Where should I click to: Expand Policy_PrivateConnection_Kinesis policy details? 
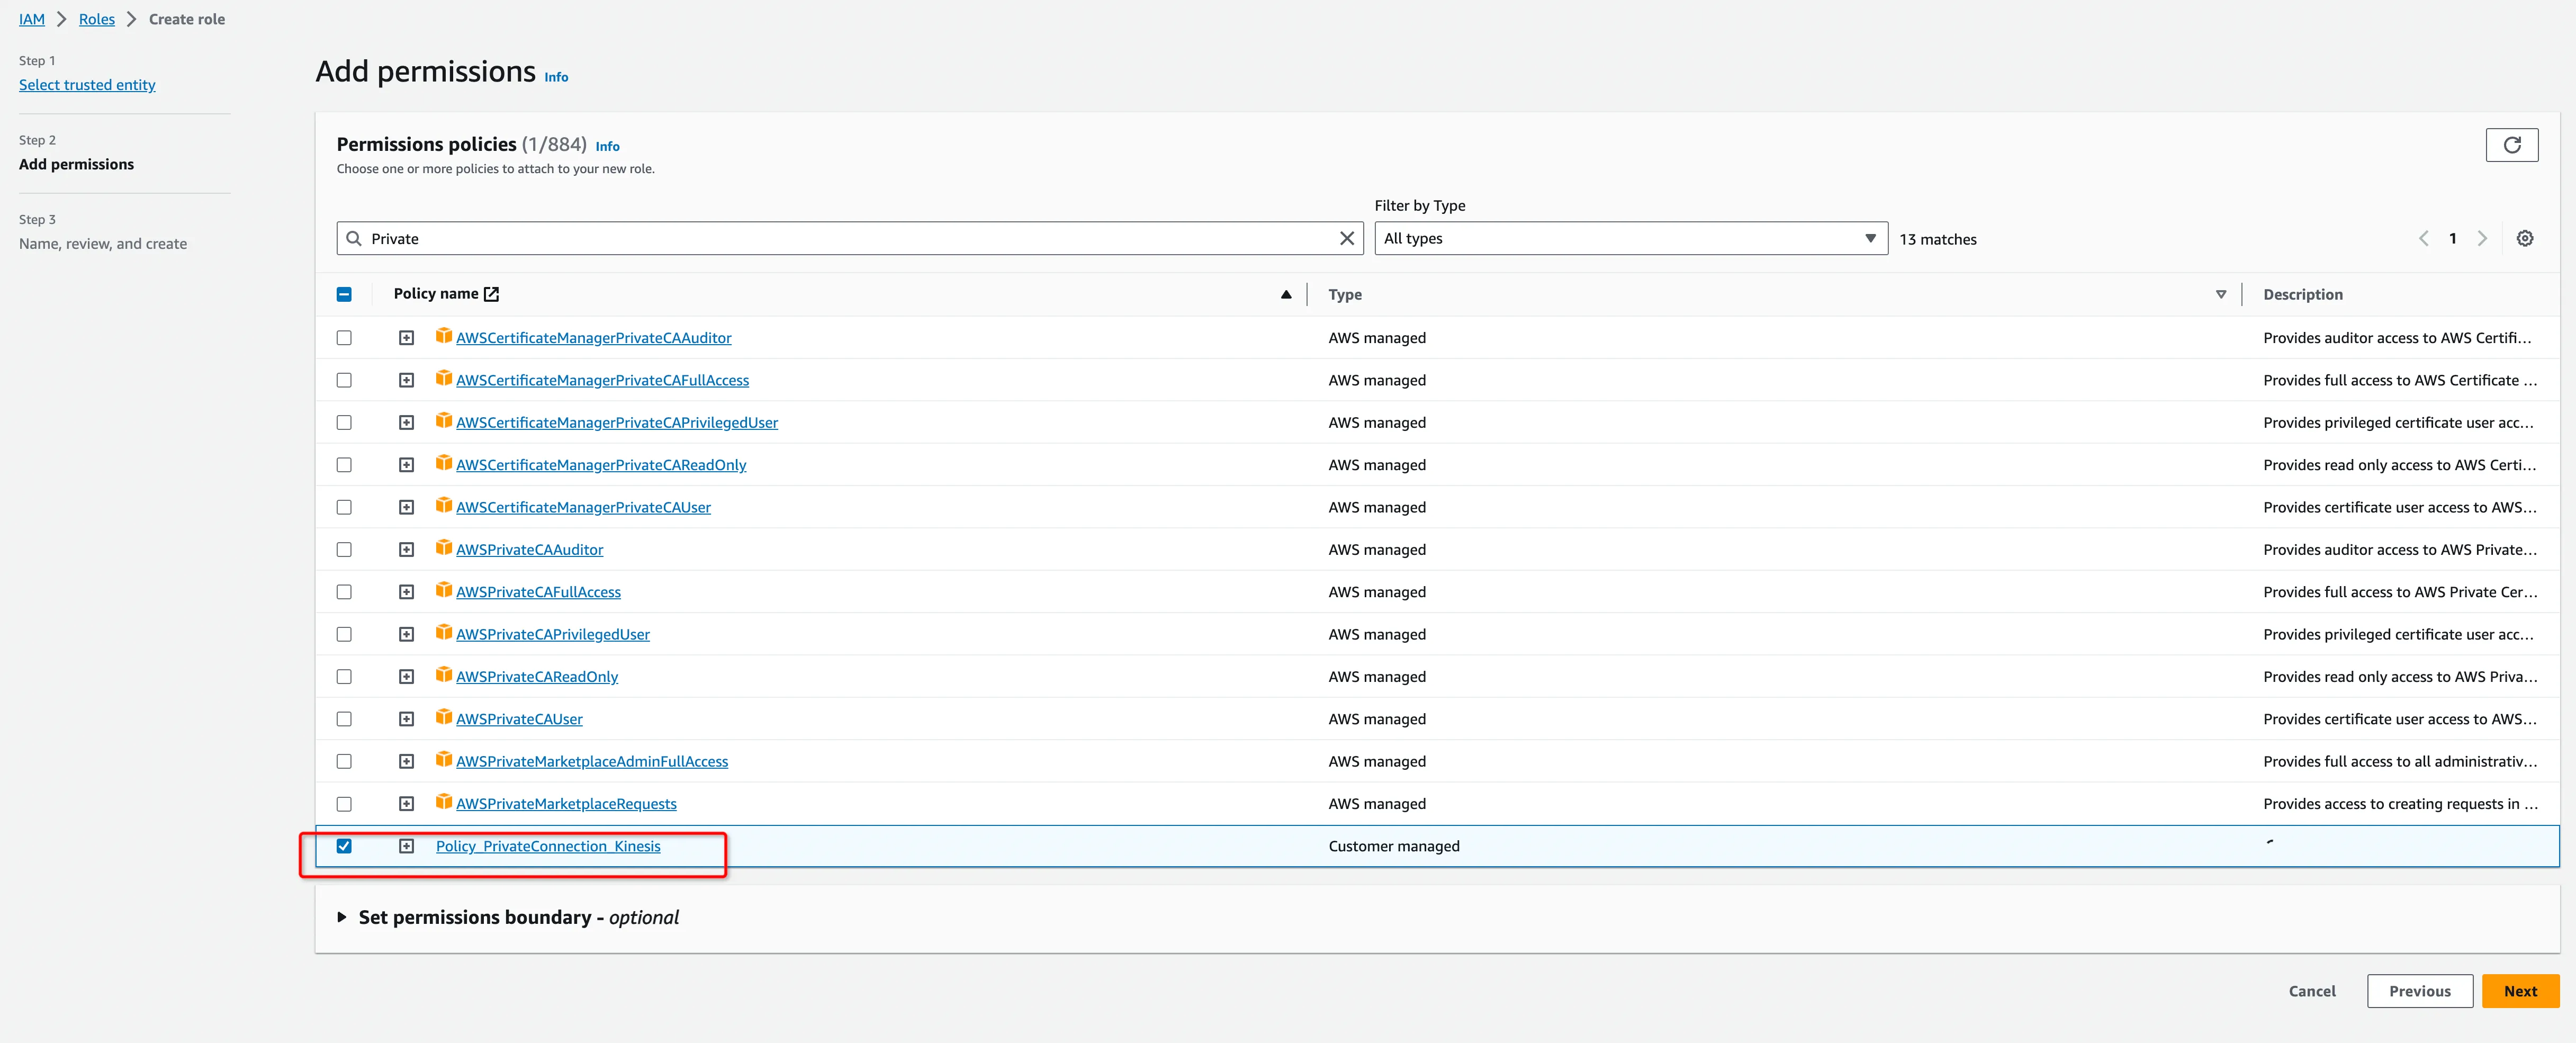click(x=406, y=846)
